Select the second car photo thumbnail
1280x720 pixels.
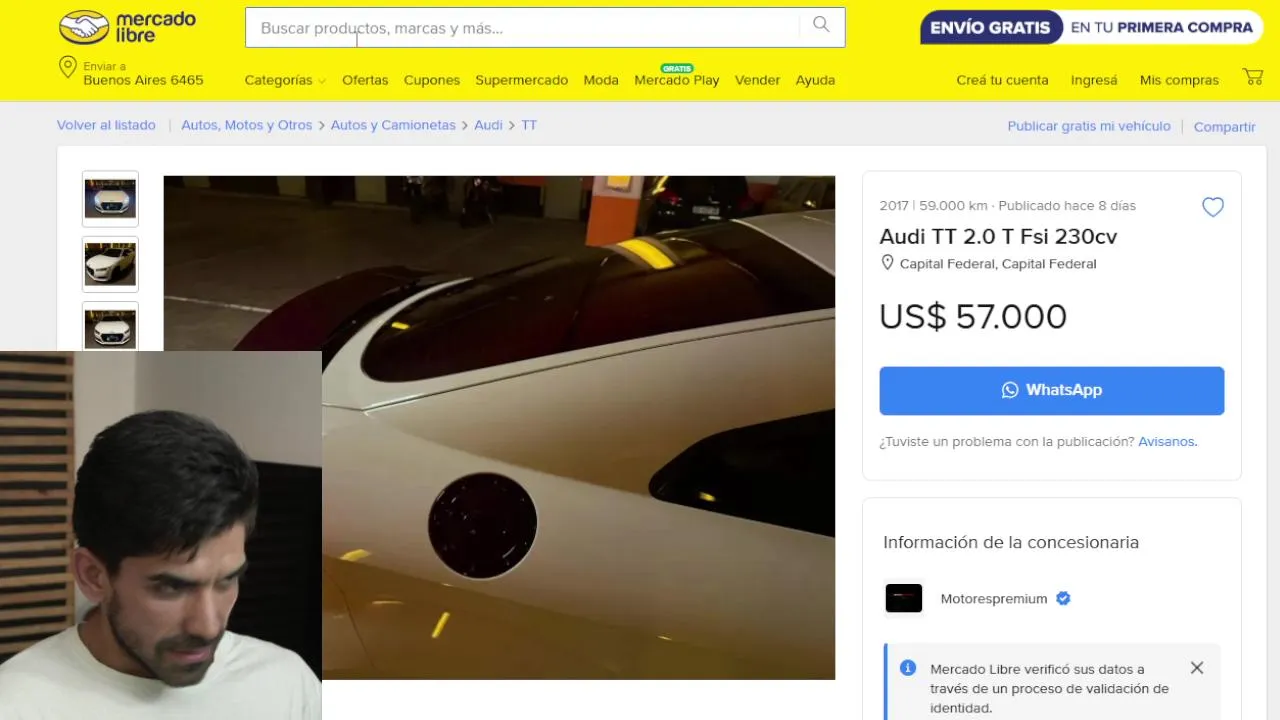click(110, 264)
